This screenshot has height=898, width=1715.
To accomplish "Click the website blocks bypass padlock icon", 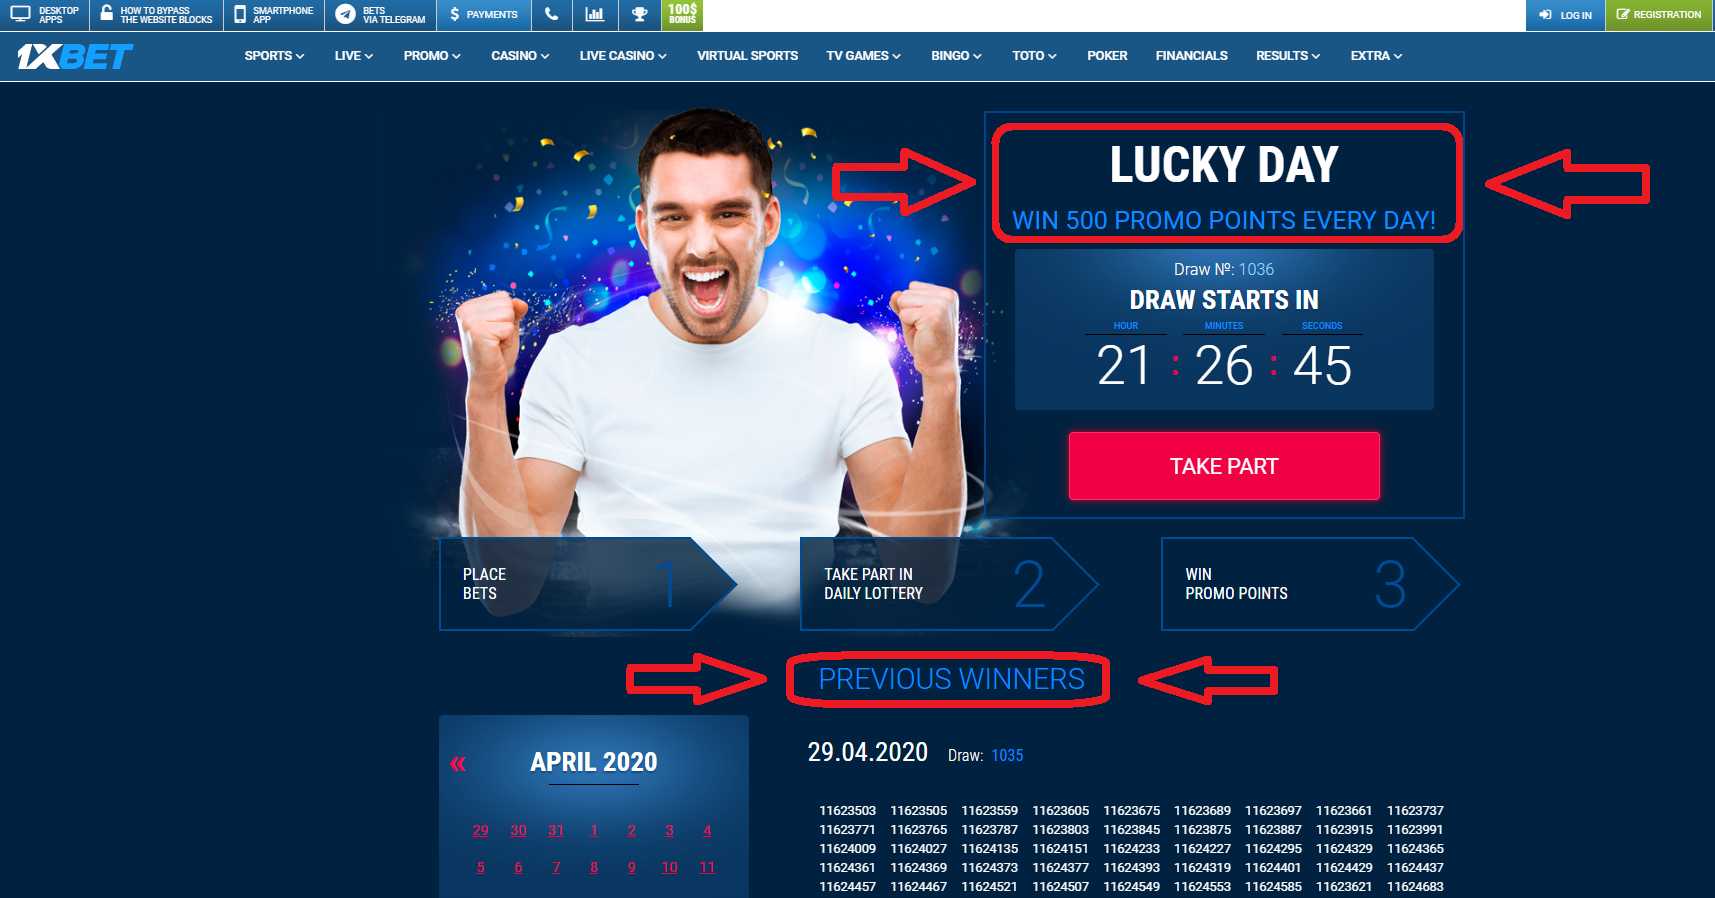I will coord(107,14).
